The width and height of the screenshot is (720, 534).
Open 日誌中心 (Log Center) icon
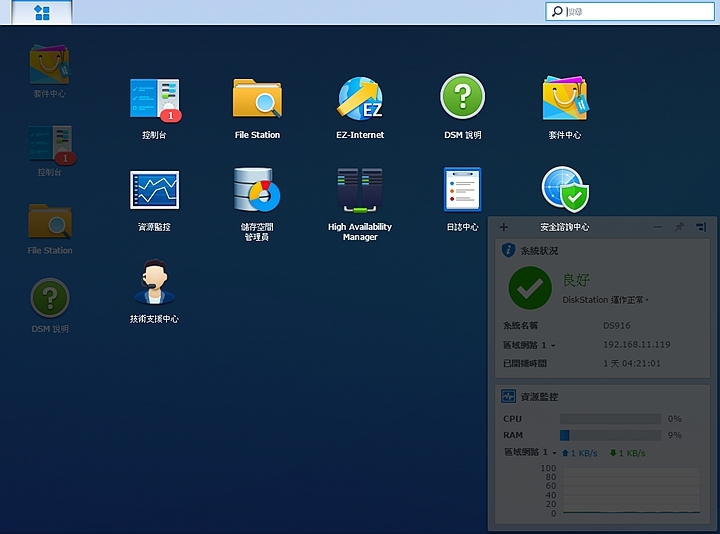point(462,191)
